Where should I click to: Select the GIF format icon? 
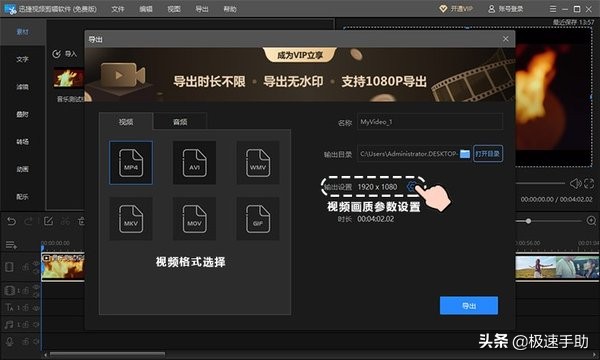tap(258, 219)
